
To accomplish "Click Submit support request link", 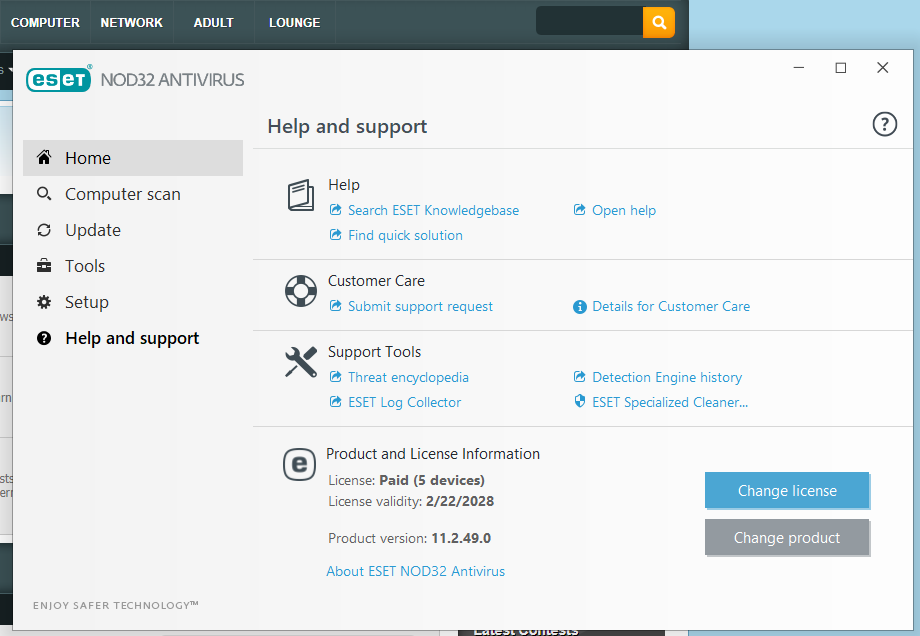I will point(420,306).
